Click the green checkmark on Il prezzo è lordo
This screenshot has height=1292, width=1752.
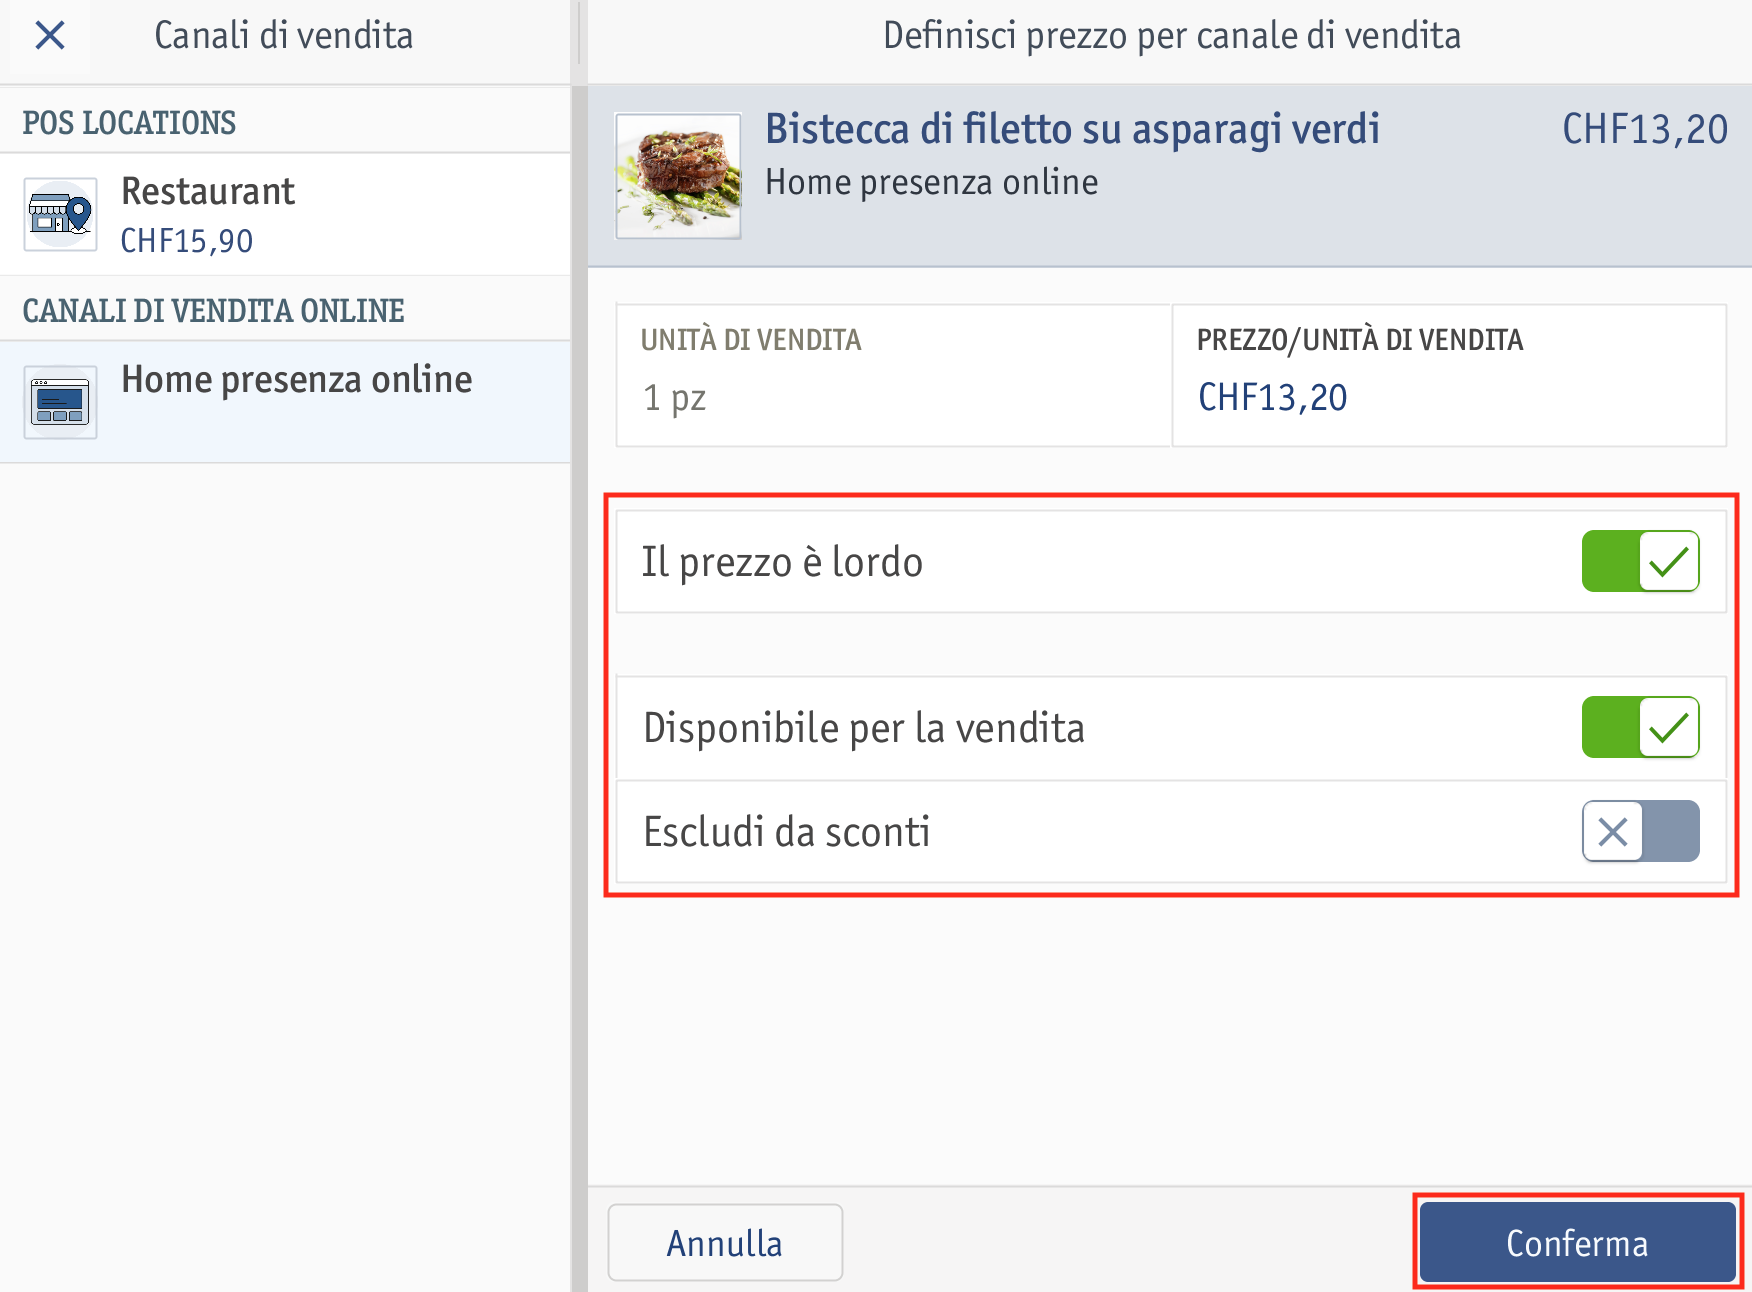coord(1669,561)
